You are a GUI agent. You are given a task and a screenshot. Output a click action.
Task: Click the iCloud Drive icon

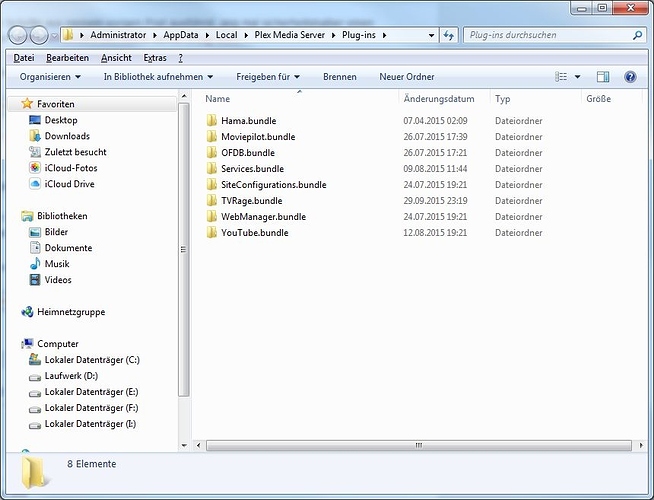pyautogui.click(x=35, y=184)
